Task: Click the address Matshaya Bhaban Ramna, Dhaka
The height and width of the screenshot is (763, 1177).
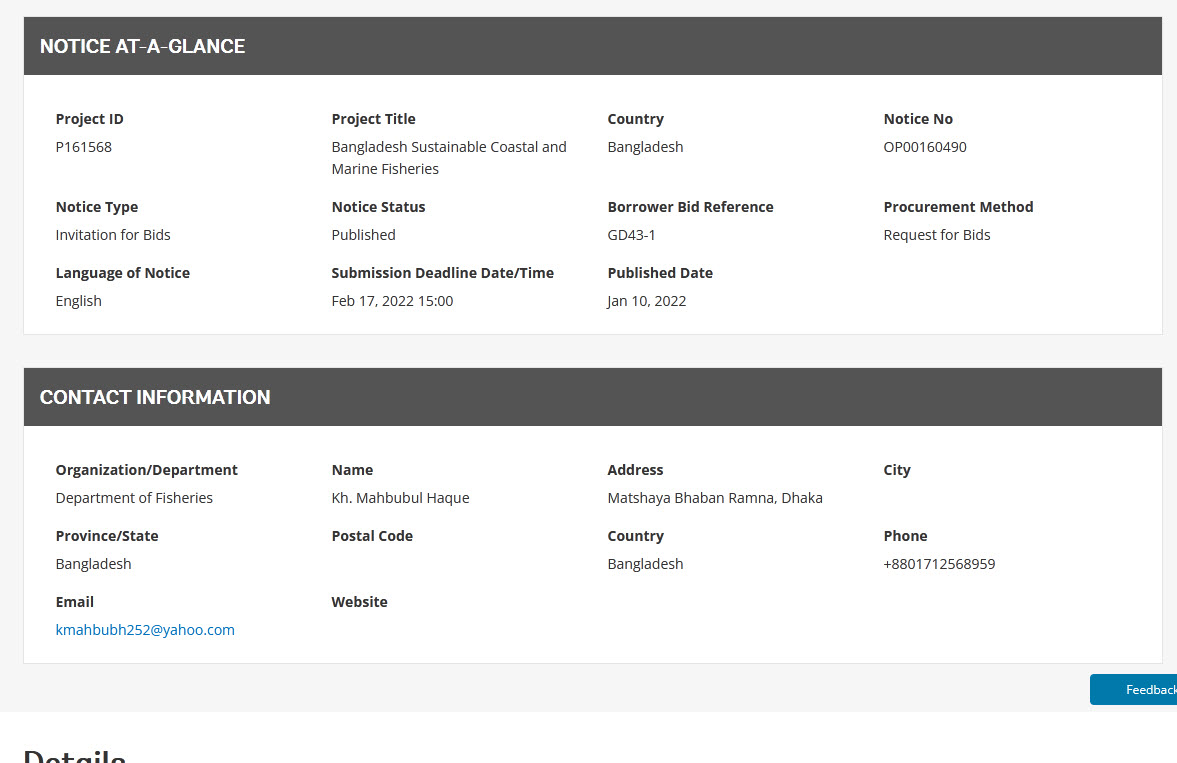Action: click(x=715, y=498)
